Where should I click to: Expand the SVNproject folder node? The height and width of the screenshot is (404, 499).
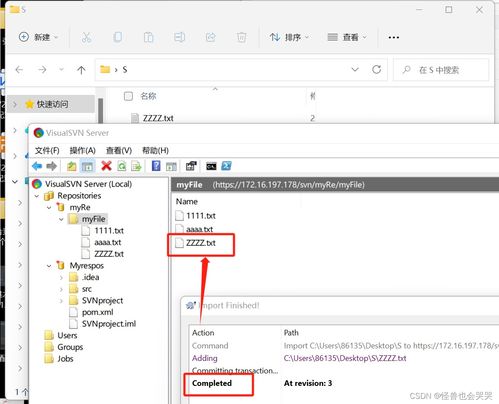pos(61,301)
